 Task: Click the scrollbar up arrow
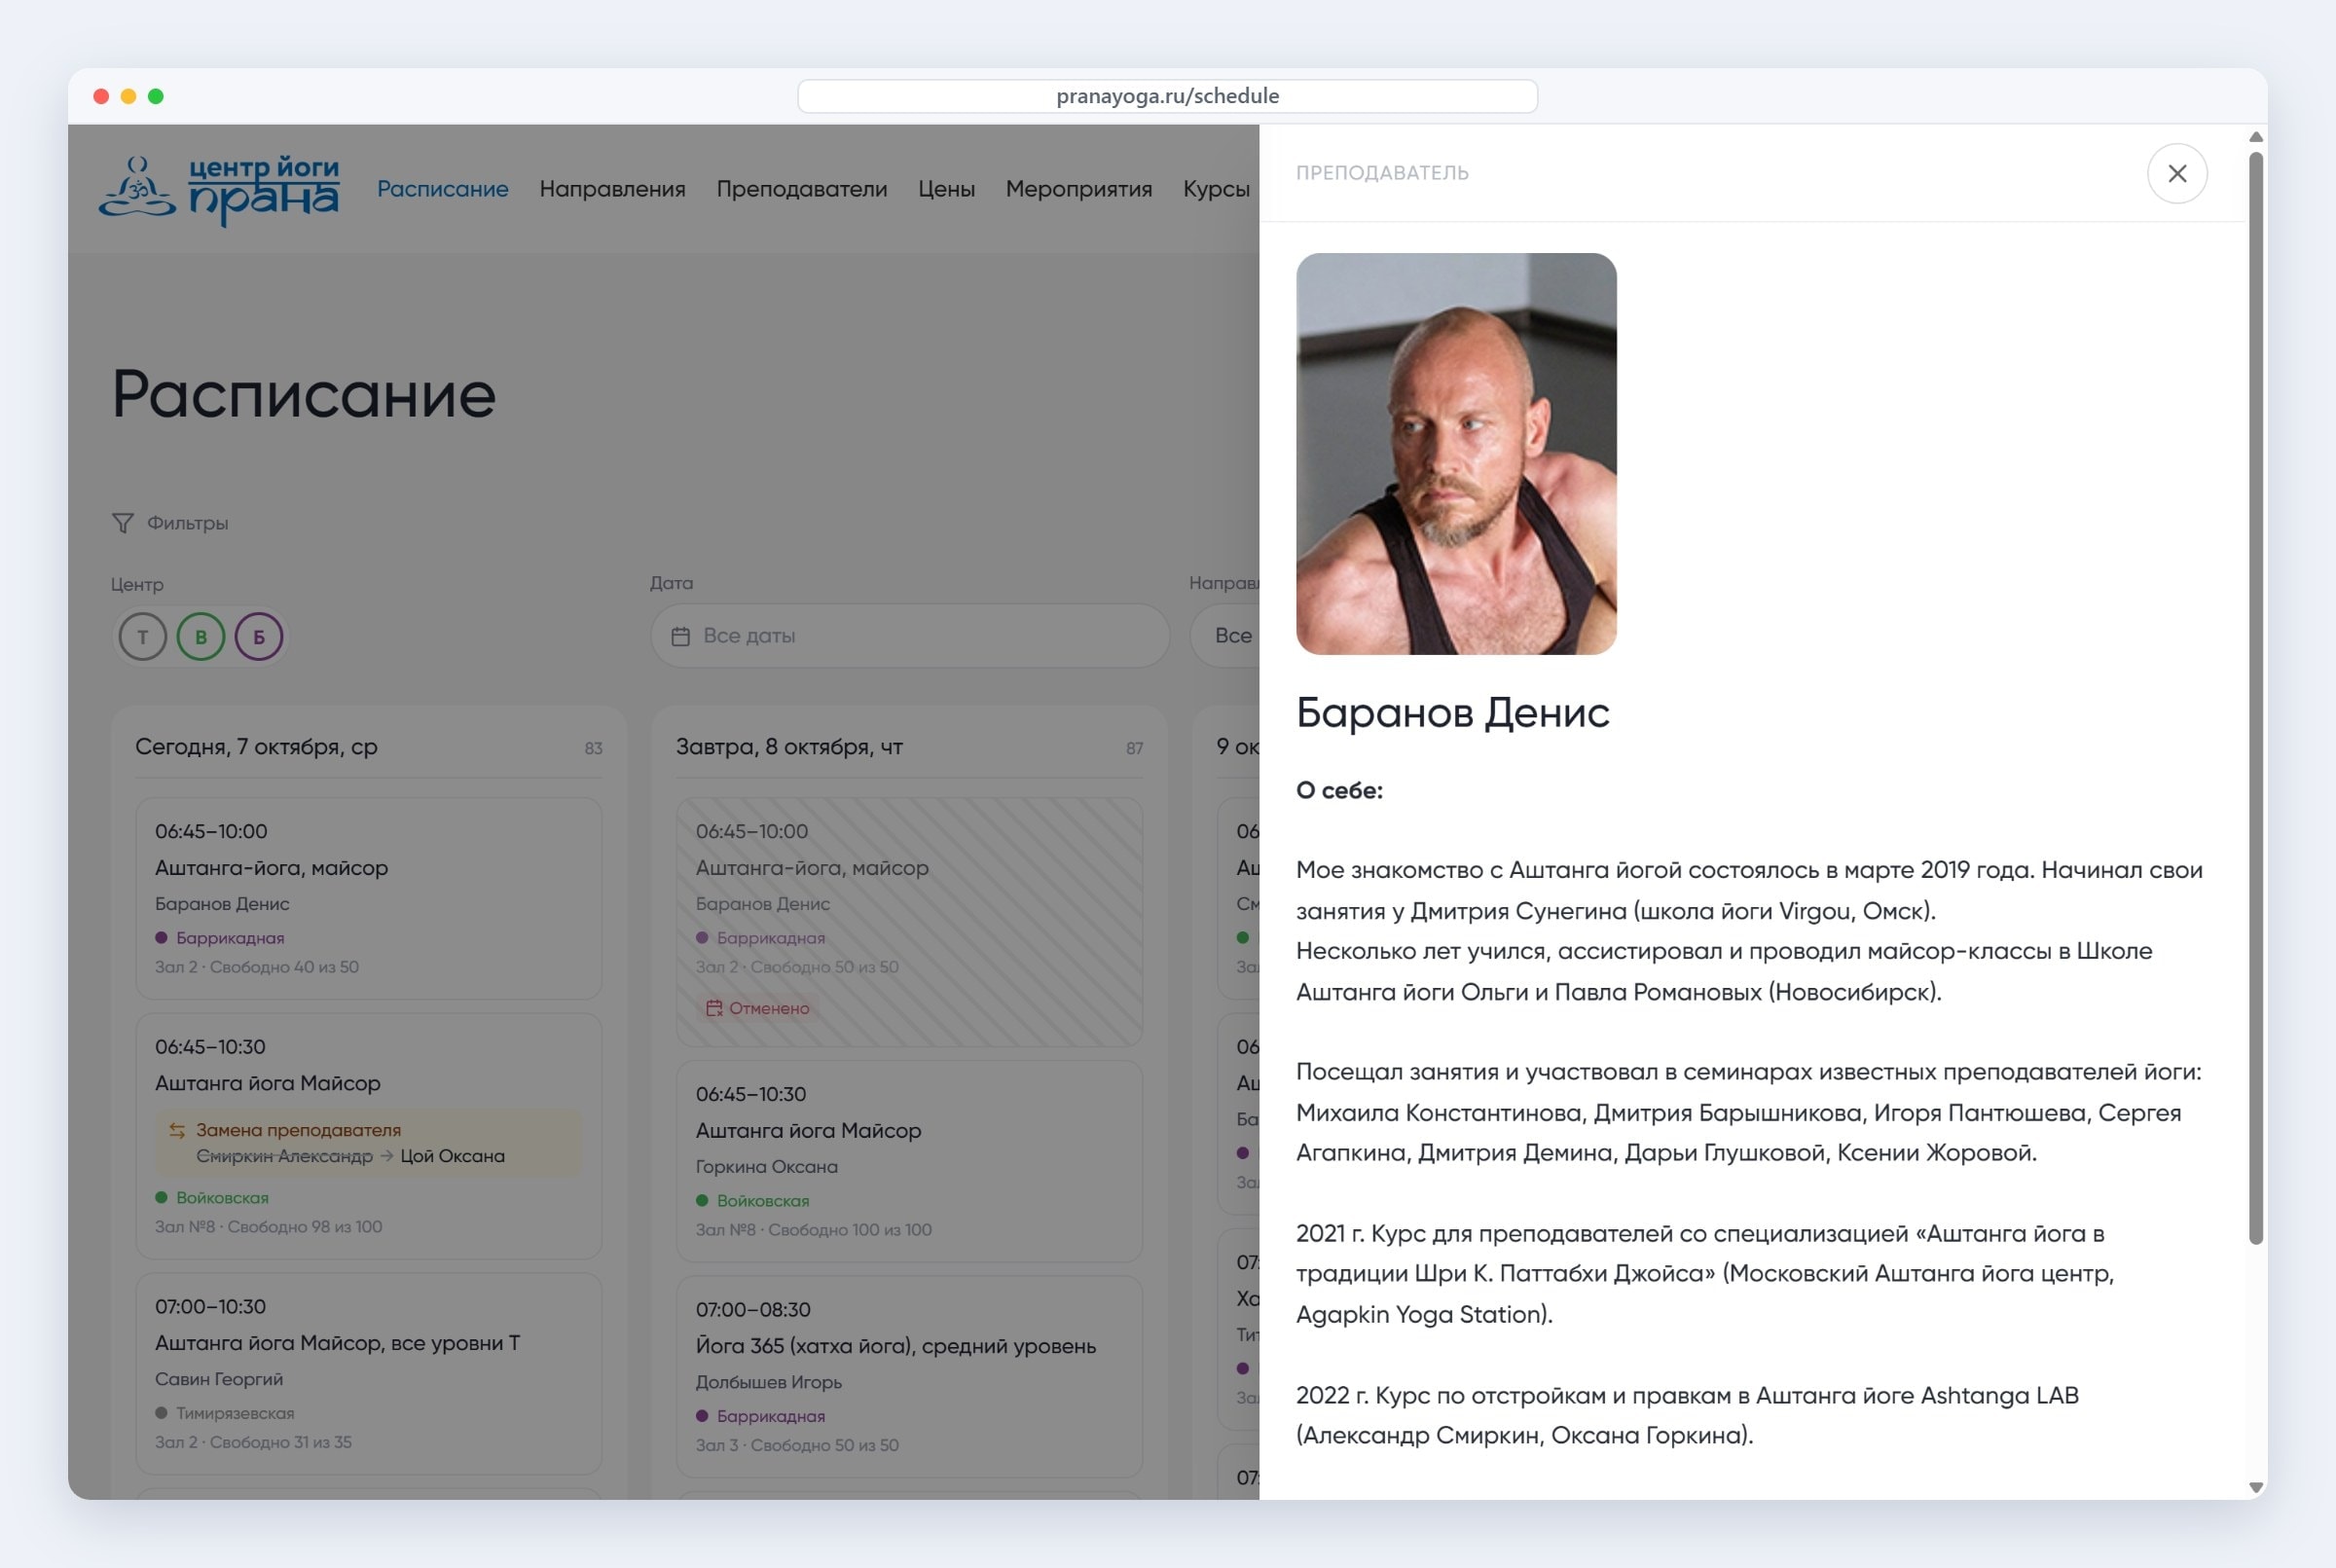2255,137
